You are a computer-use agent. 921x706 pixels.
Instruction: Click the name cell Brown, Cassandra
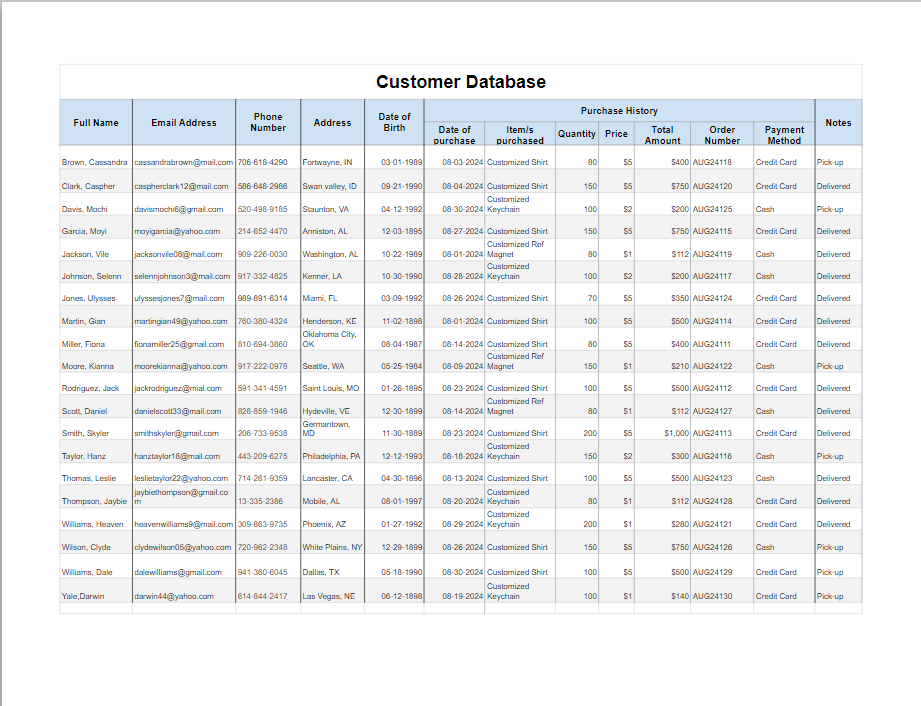click(95, 162)
